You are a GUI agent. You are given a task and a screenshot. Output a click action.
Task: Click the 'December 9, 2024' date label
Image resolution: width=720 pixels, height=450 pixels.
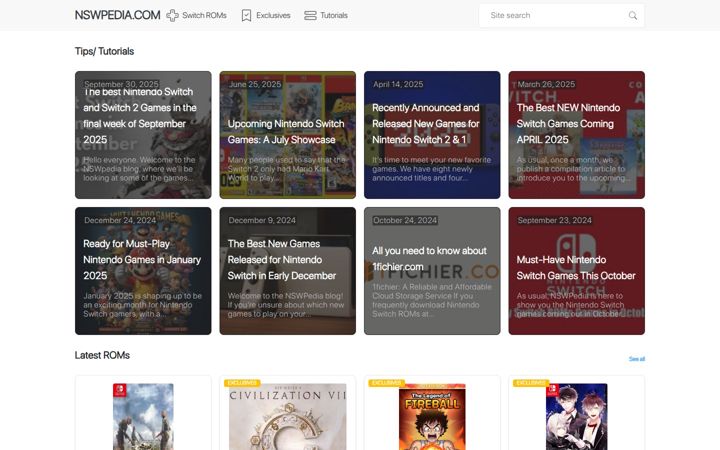coord(262,220)
